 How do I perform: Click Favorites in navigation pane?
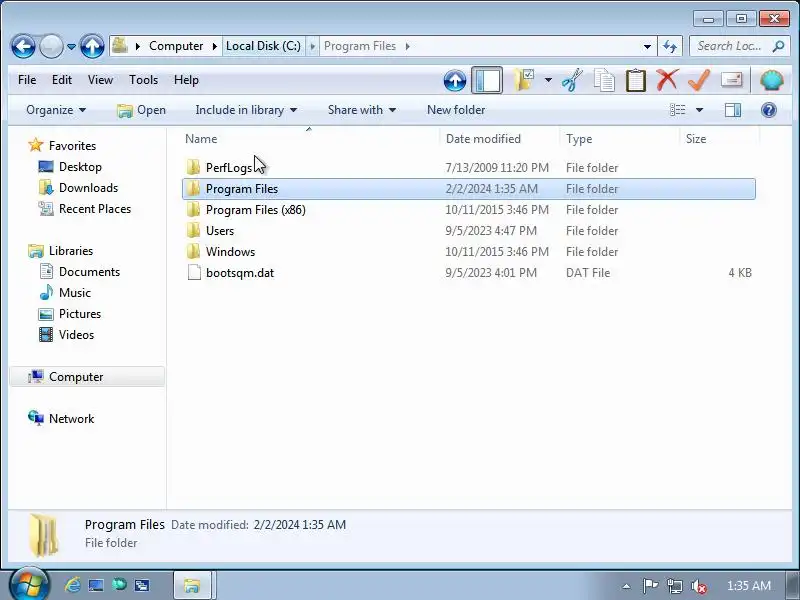point(72,146)
